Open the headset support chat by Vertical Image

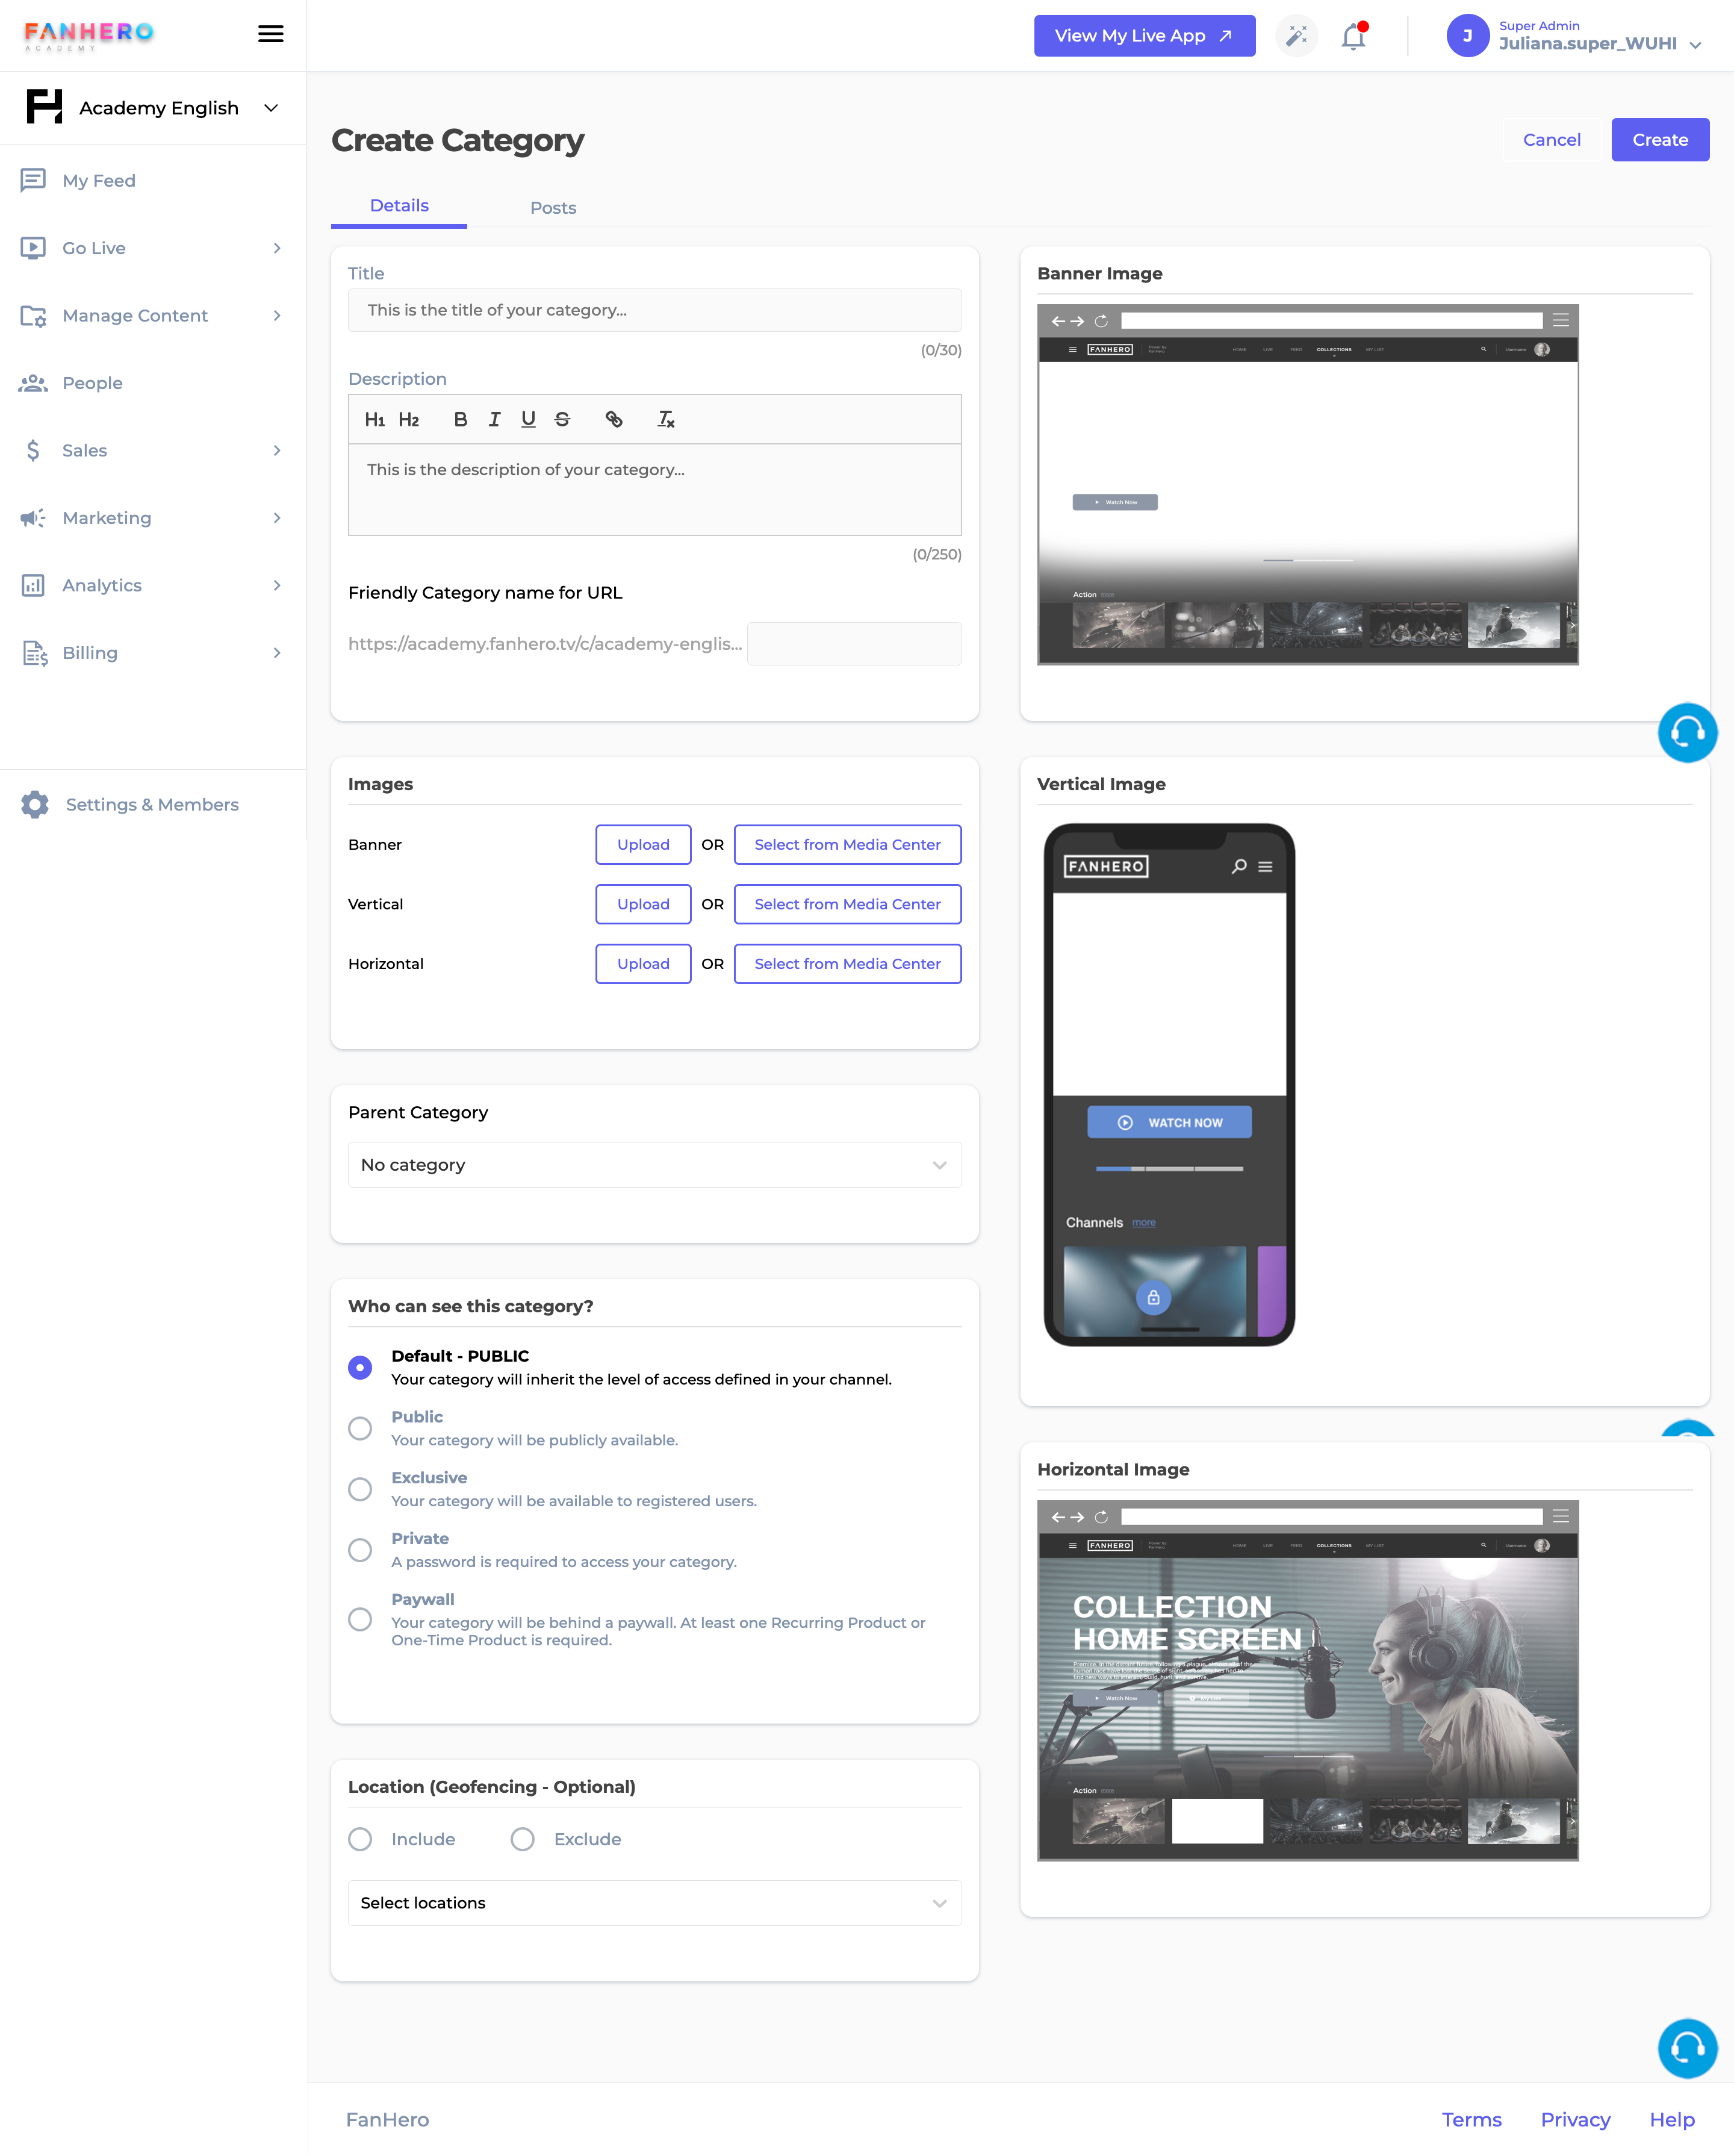point(1687,733)
